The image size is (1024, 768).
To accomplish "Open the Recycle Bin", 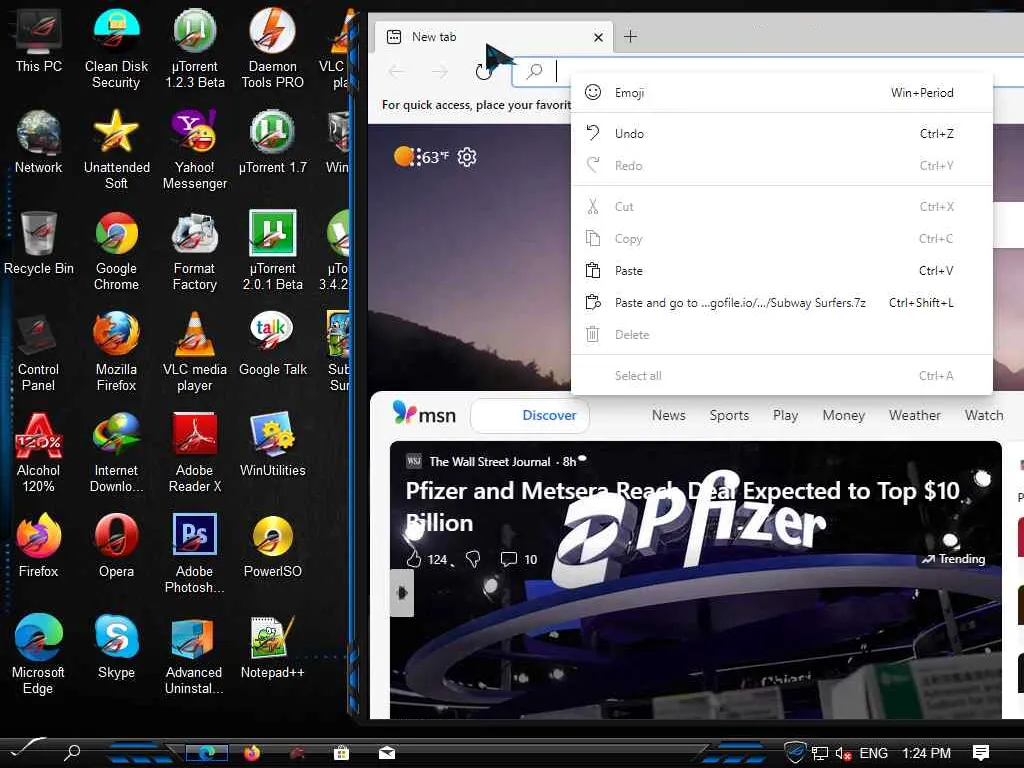I will [39, 243].
